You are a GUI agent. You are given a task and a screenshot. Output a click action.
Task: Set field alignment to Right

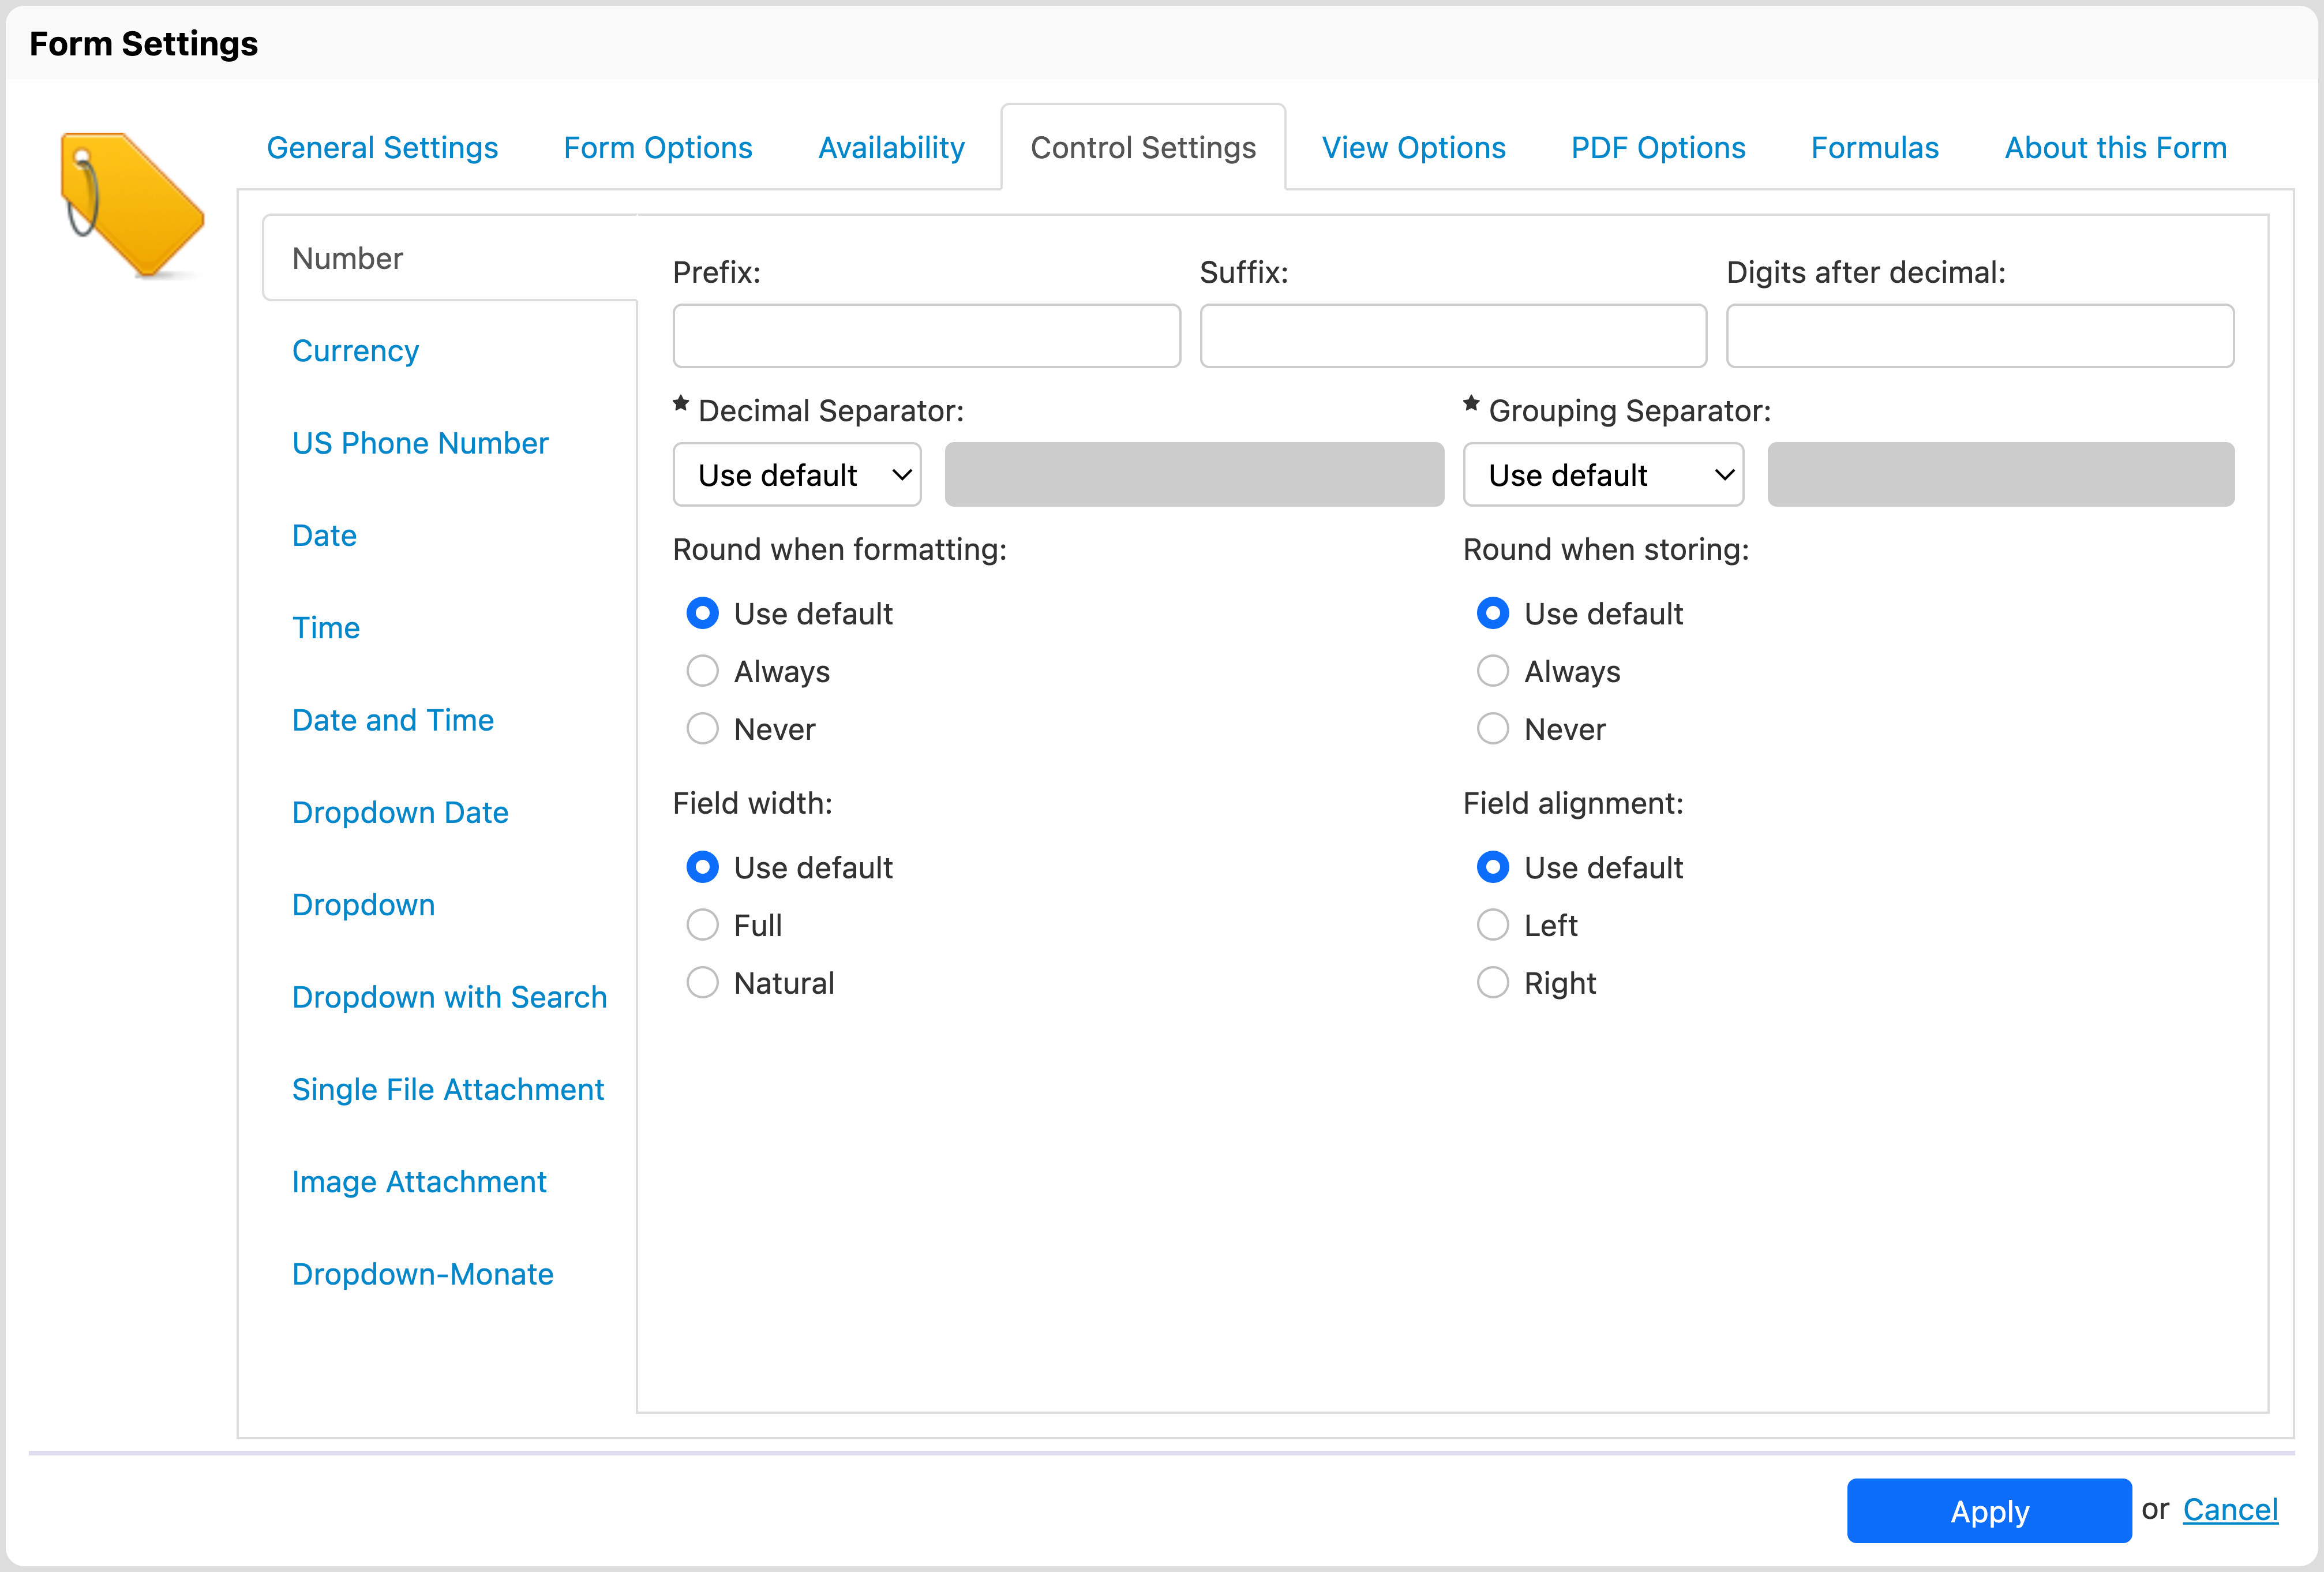coord(1492,983)
